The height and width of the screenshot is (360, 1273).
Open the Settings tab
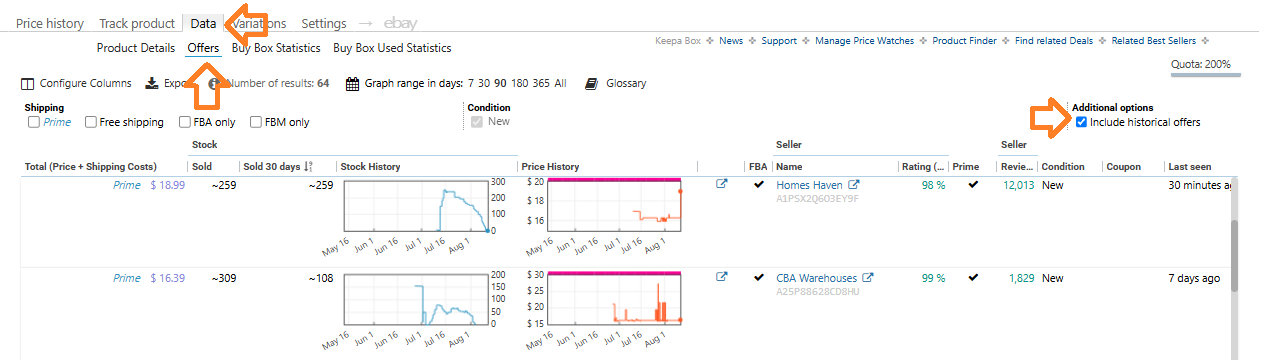pos(324,23)
